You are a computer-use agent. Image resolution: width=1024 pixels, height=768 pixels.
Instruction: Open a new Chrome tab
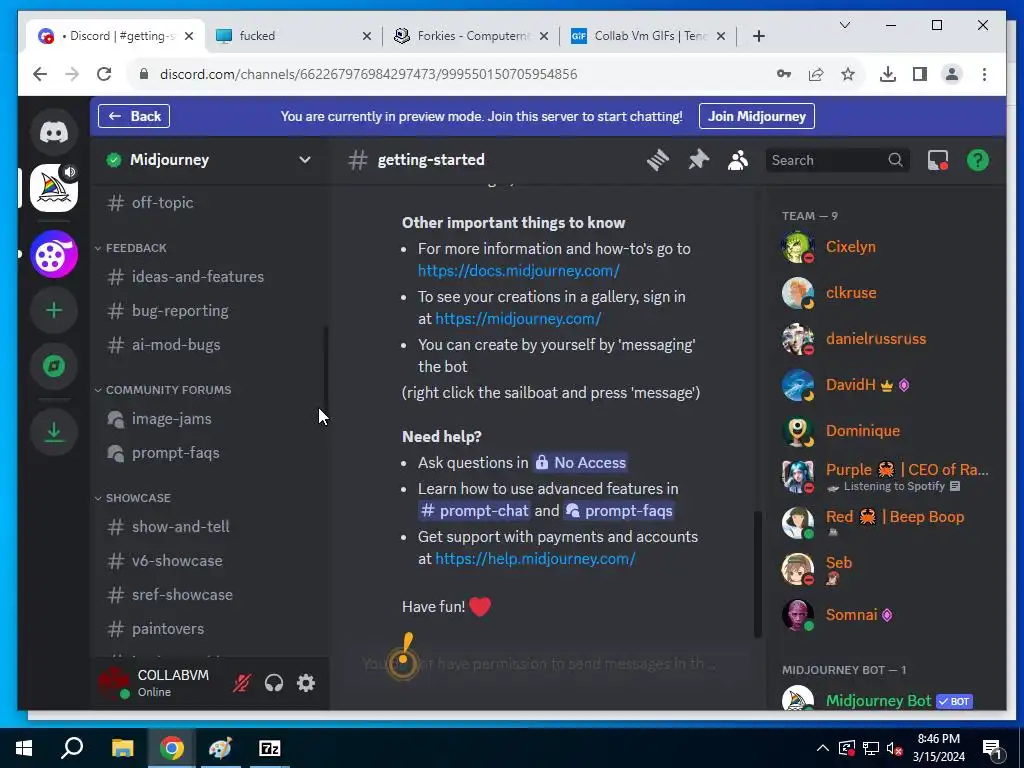click(758, 36)
